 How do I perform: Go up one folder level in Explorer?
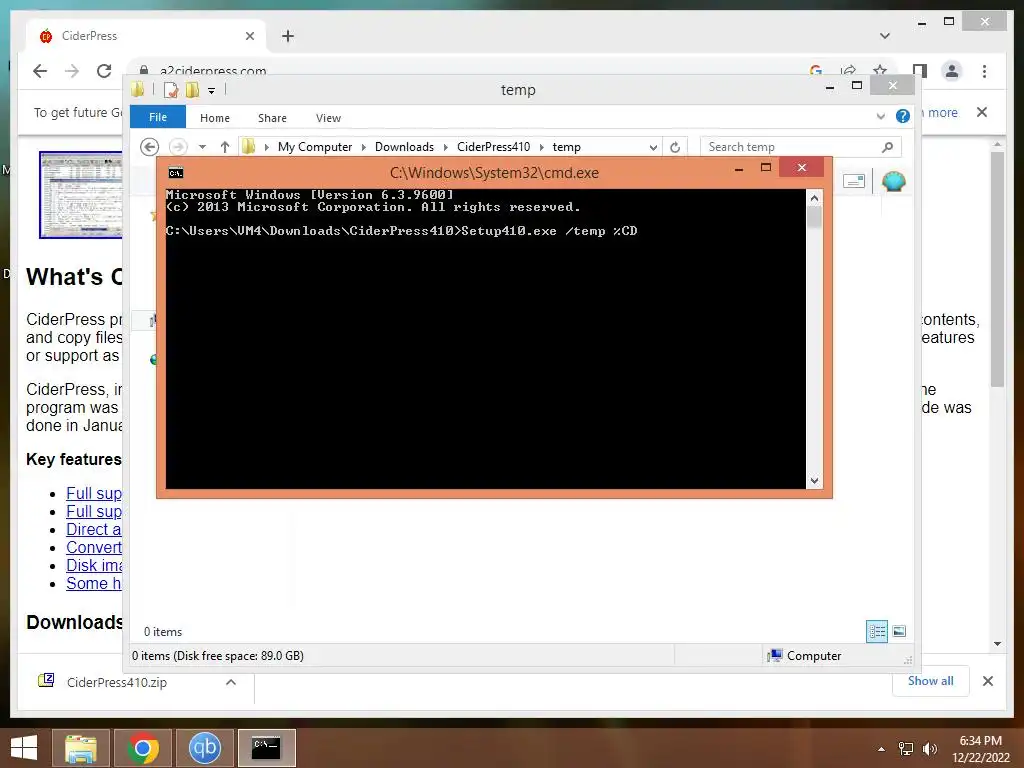pos(225,147)
